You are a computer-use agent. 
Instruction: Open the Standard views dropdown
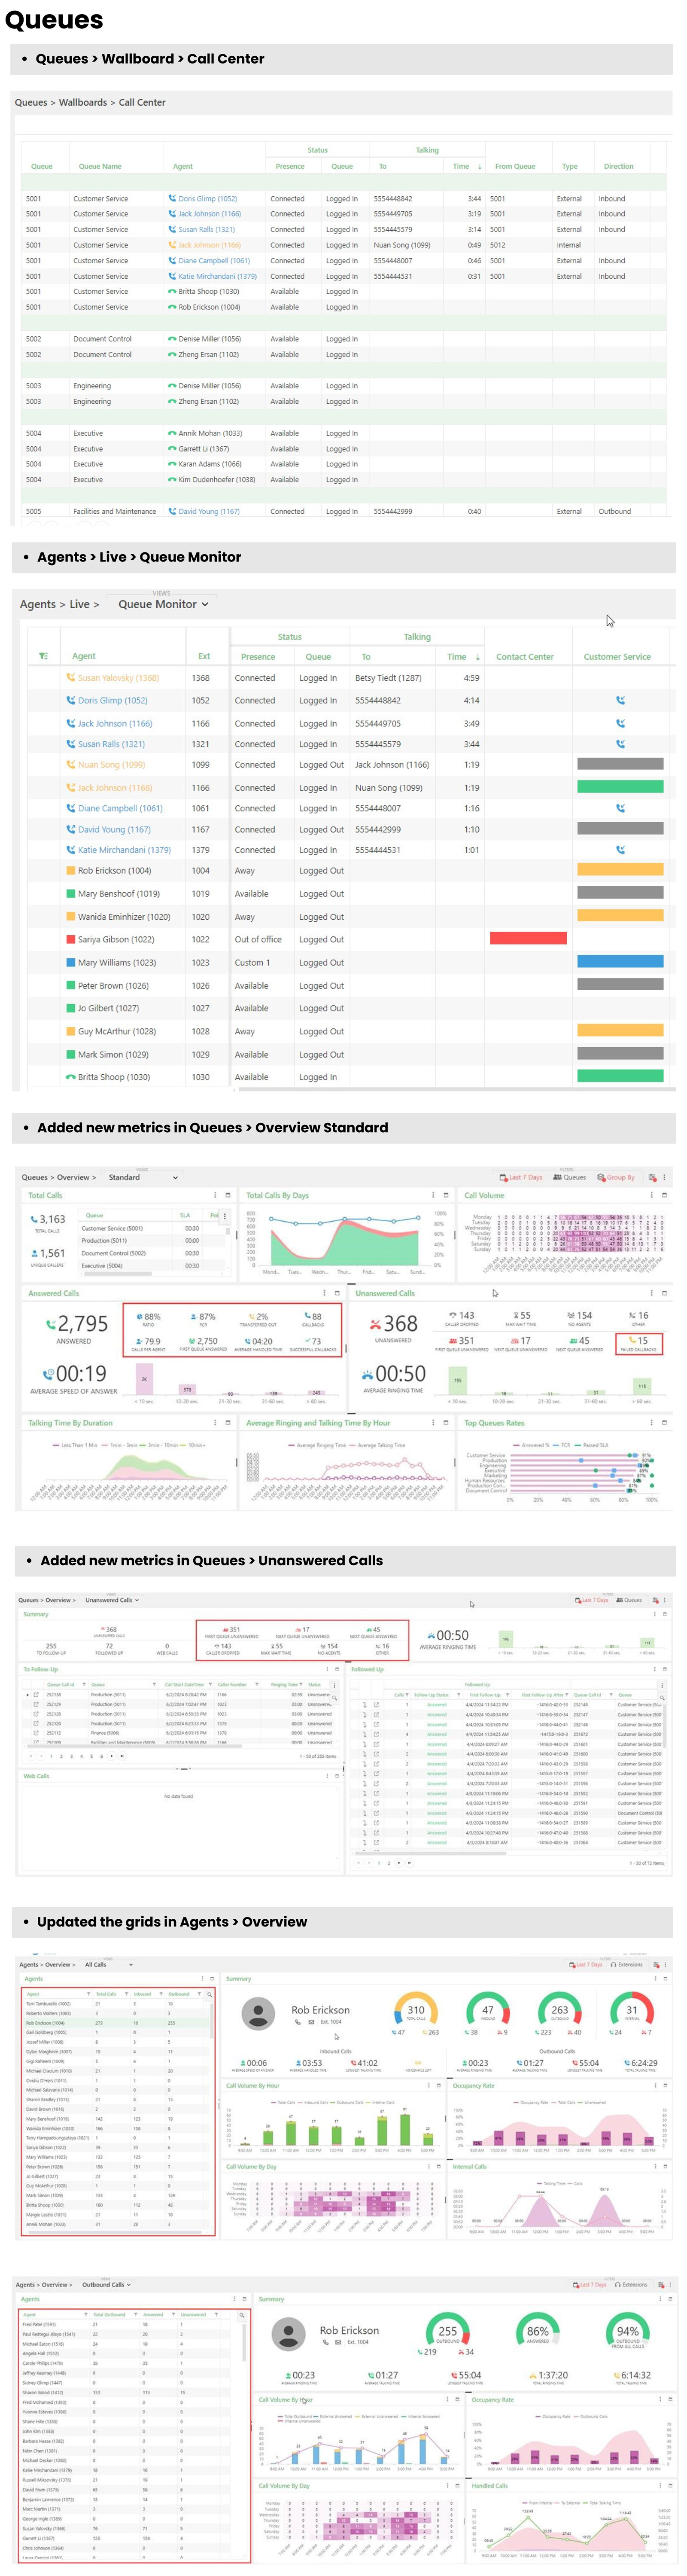click(143, 1177)
